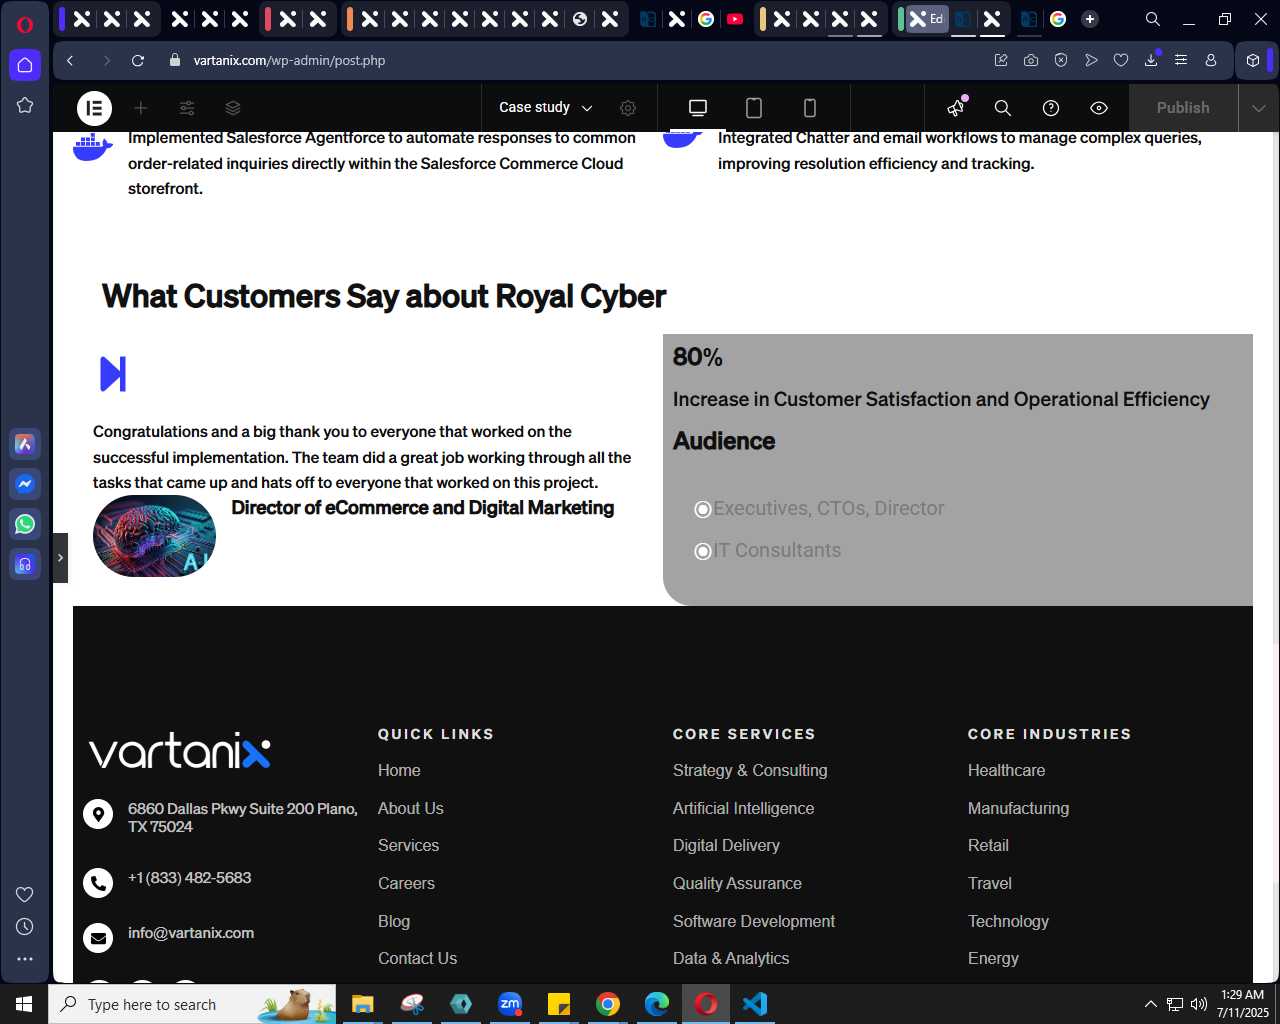Open the tab search magnifier

1153,19
